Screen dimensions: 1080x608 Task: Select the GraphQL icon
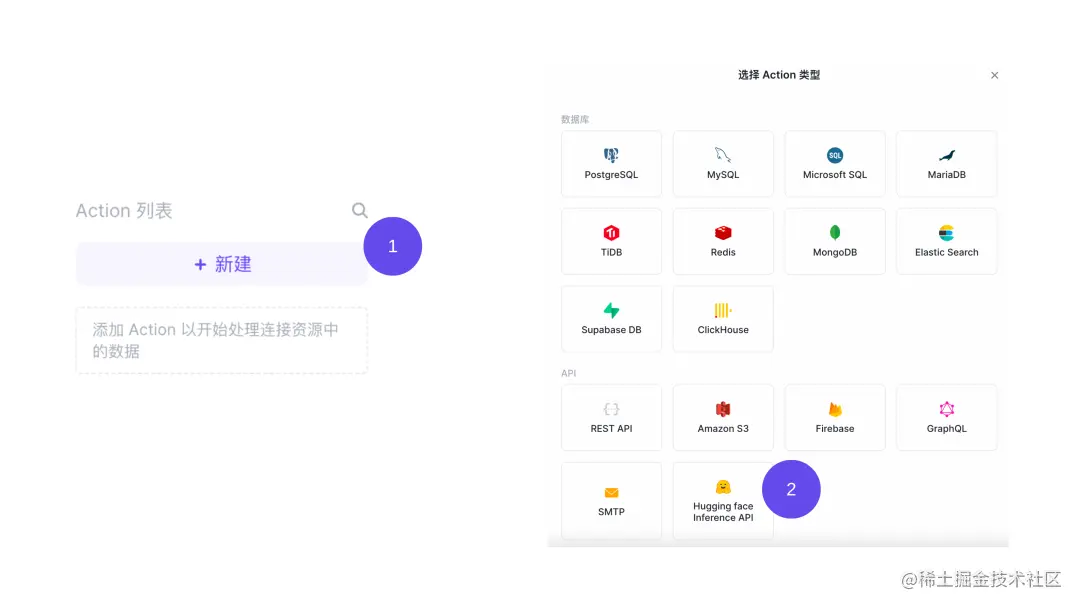[x=946, y=409]
